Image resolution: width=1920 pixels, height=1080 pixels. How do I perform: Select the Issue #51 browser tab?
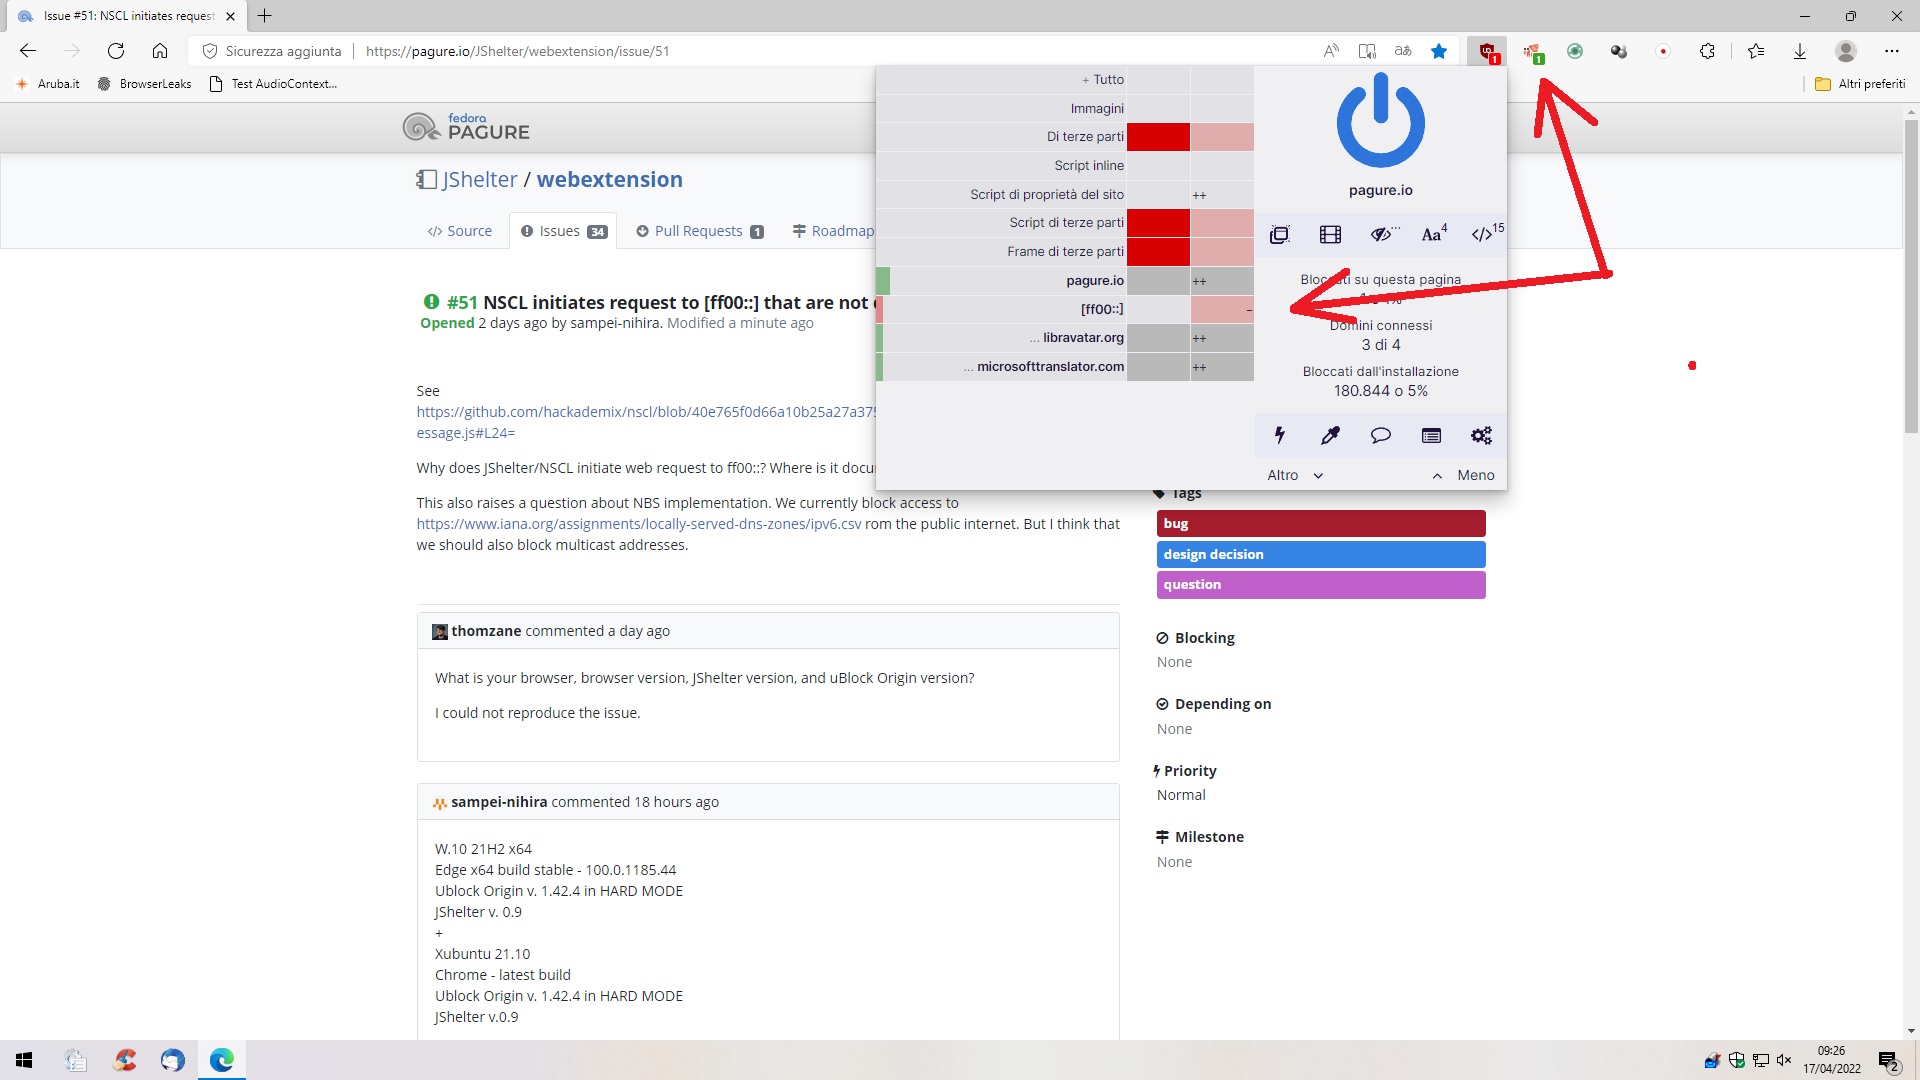(x=125, y=16)
